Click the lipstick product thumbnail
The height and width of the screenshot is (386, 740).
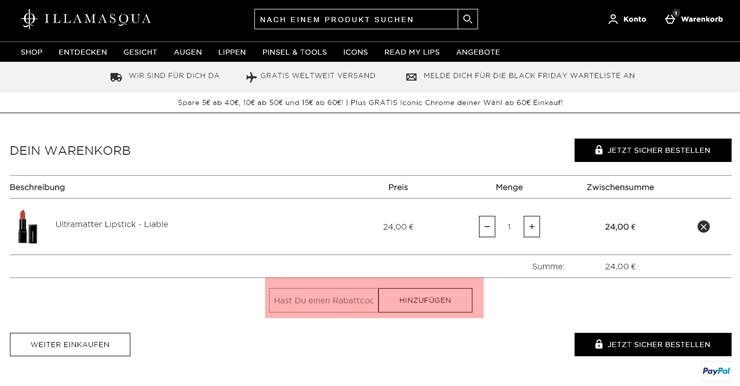[27, 227]
